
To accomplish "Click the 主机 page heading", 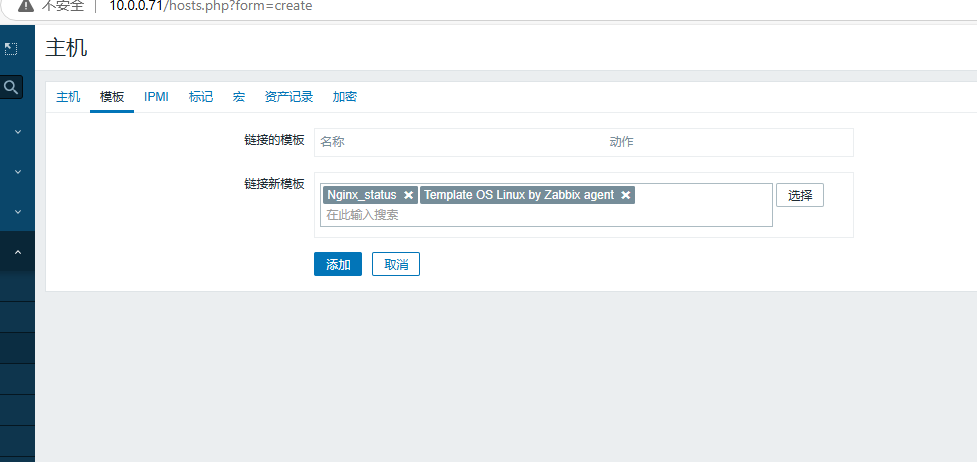I will pos(67,47).
